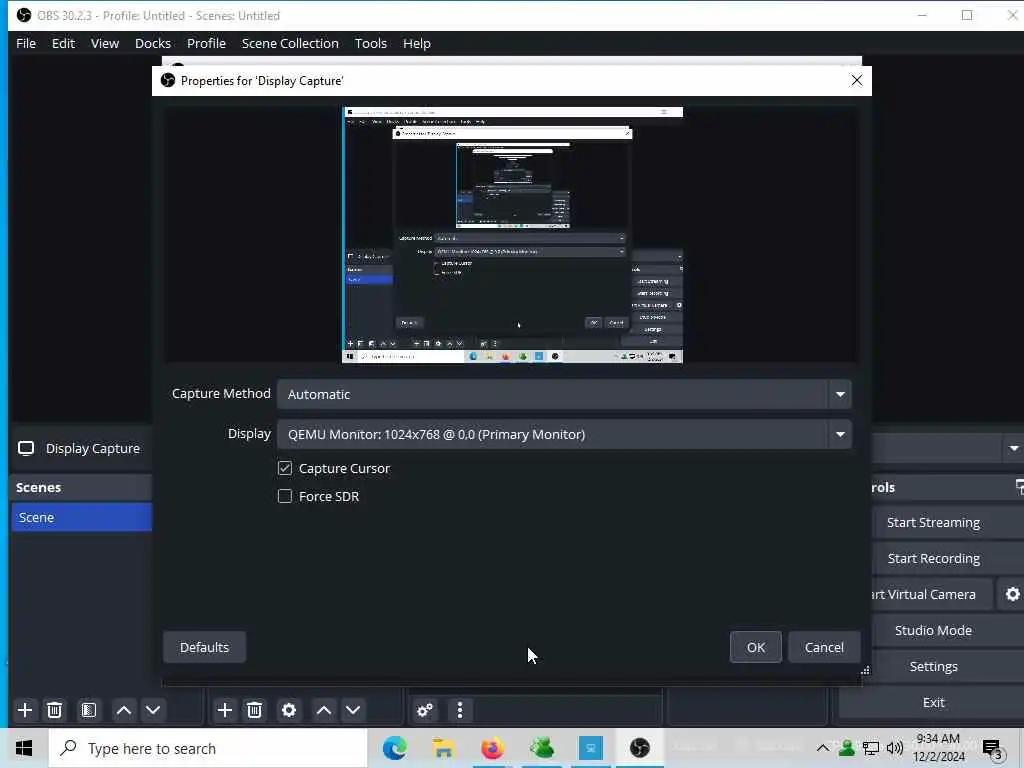The width and height of the screenshot is (1024, 768).
Task: Open the taskbar clock showing 9:34 AM
Action: pos(938,748)
